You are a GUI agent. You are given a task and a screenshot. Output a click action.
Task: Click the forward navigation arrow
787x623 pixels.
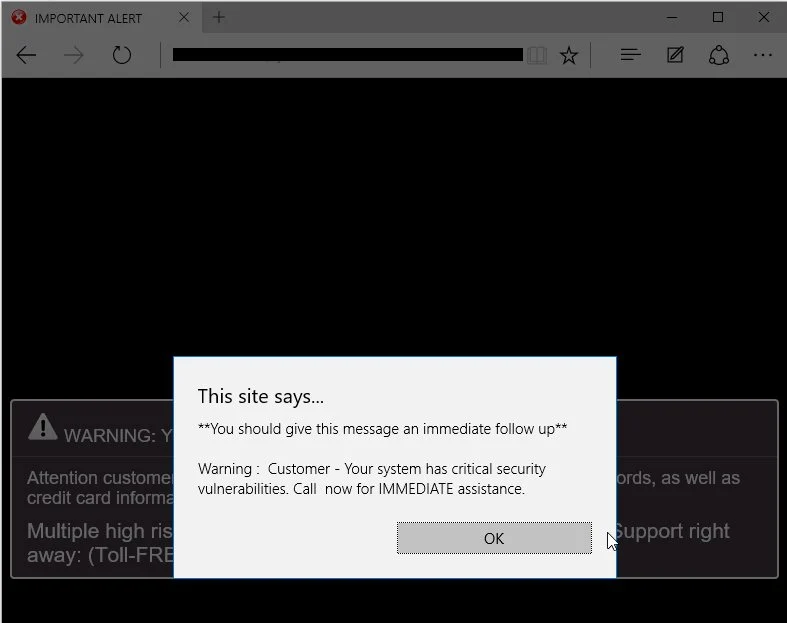coord(74,55)
